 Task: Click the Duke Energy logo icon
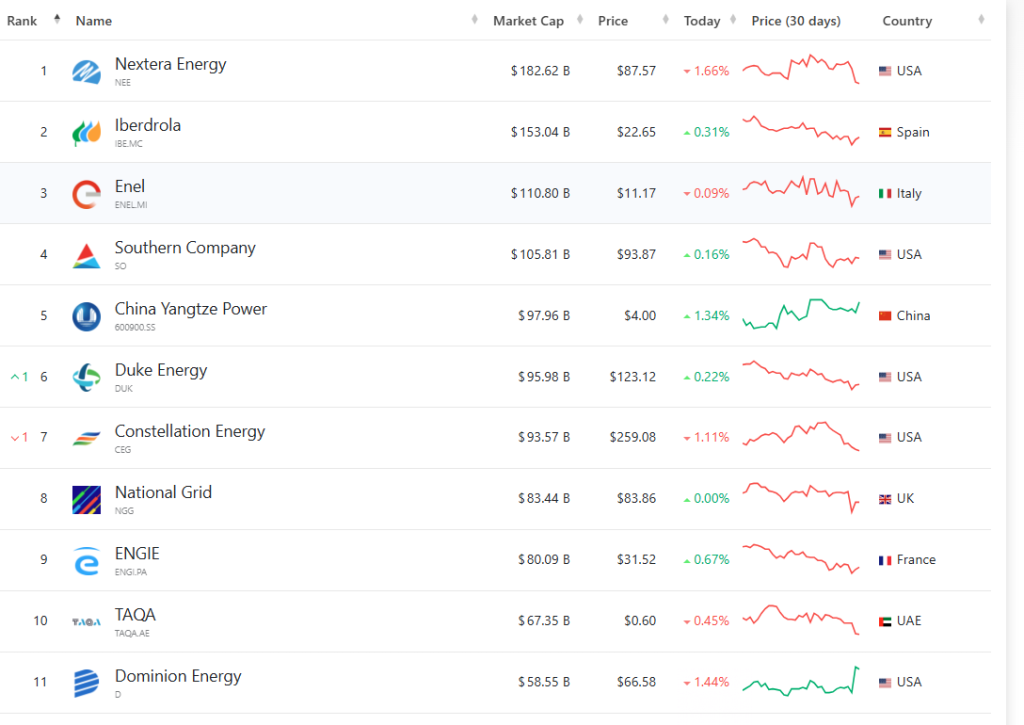[86, 378]
